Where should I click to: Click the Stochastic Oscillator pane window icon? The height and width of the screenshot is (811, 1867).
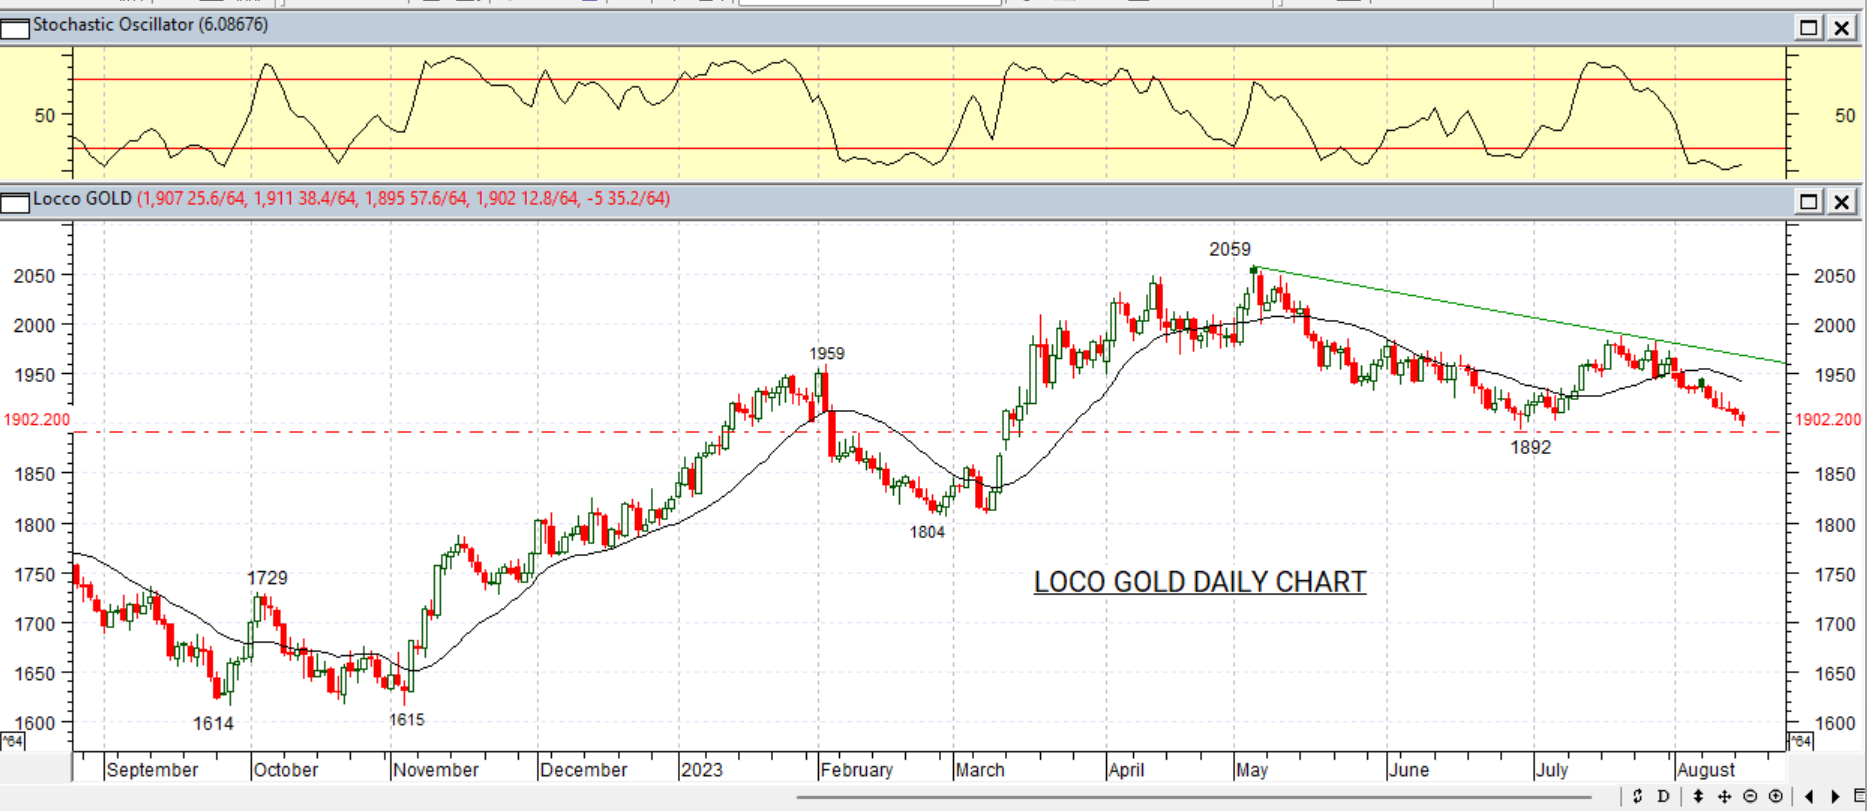pos(15,28)
